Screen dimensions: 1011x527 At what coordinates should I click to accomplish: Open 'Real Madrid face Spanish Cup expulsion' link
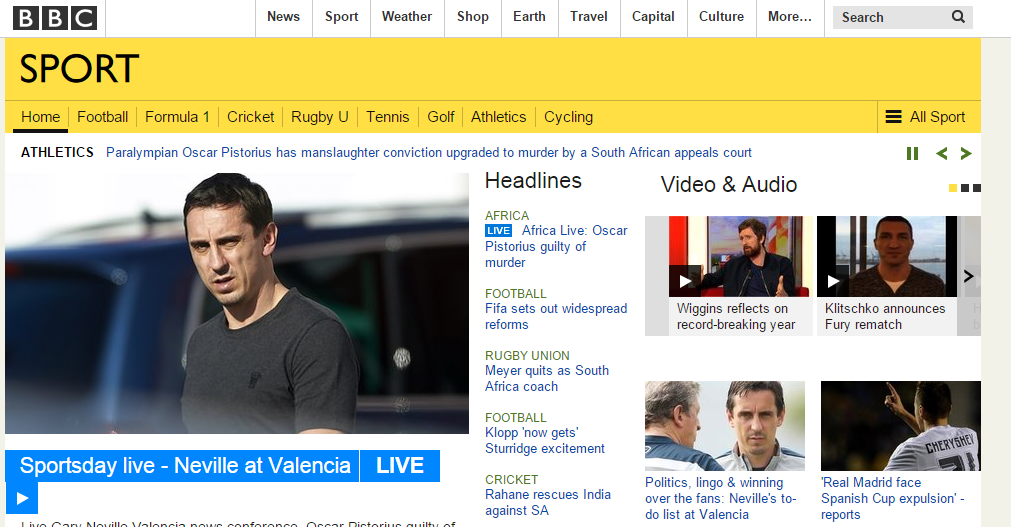click(893, 499)
